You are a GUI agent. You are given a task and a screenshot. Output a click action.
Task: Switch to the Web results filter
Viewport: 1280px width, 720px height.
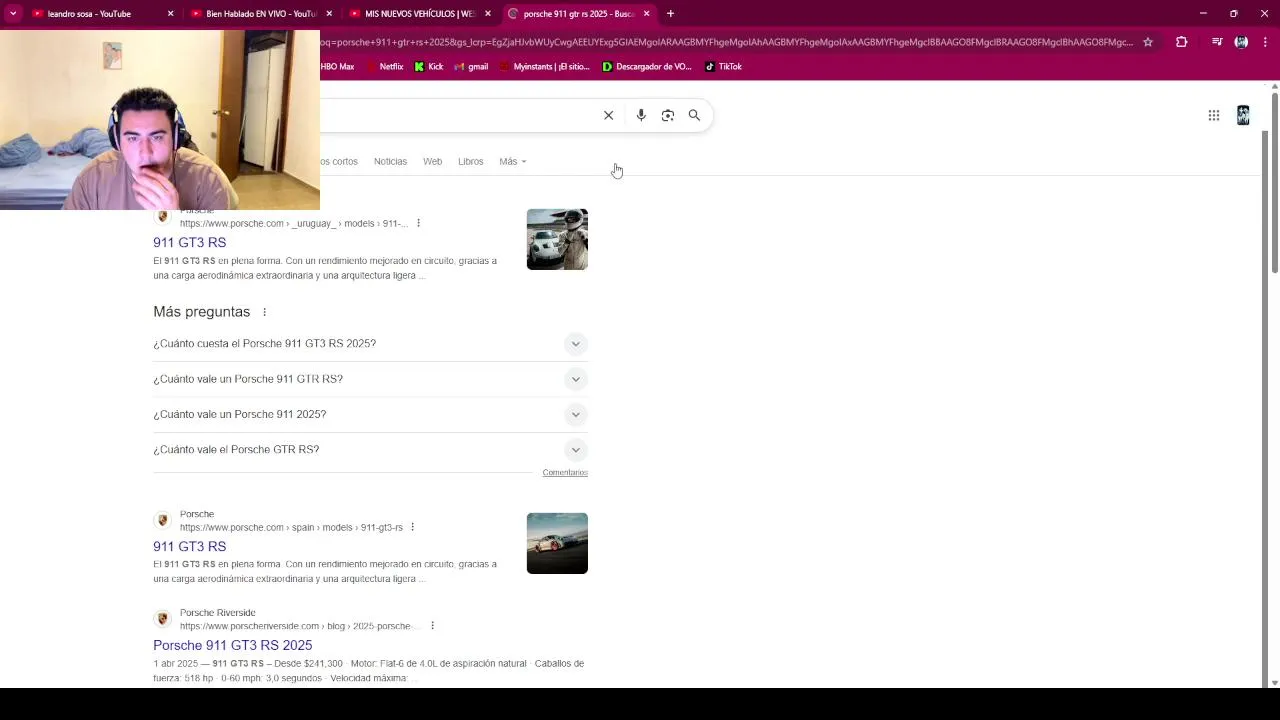pos(432,161)
